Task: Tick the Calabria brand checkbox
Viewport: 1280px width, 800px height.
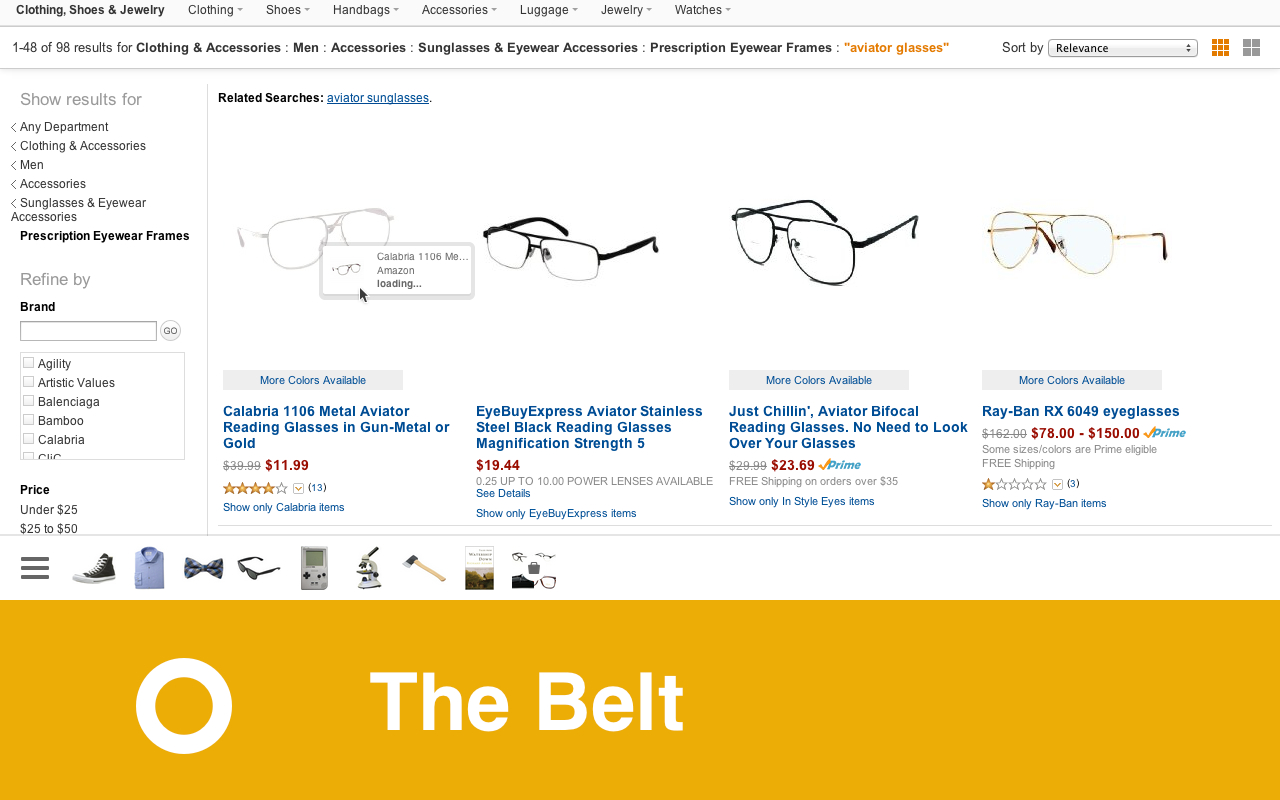Action: click(29, 439)
